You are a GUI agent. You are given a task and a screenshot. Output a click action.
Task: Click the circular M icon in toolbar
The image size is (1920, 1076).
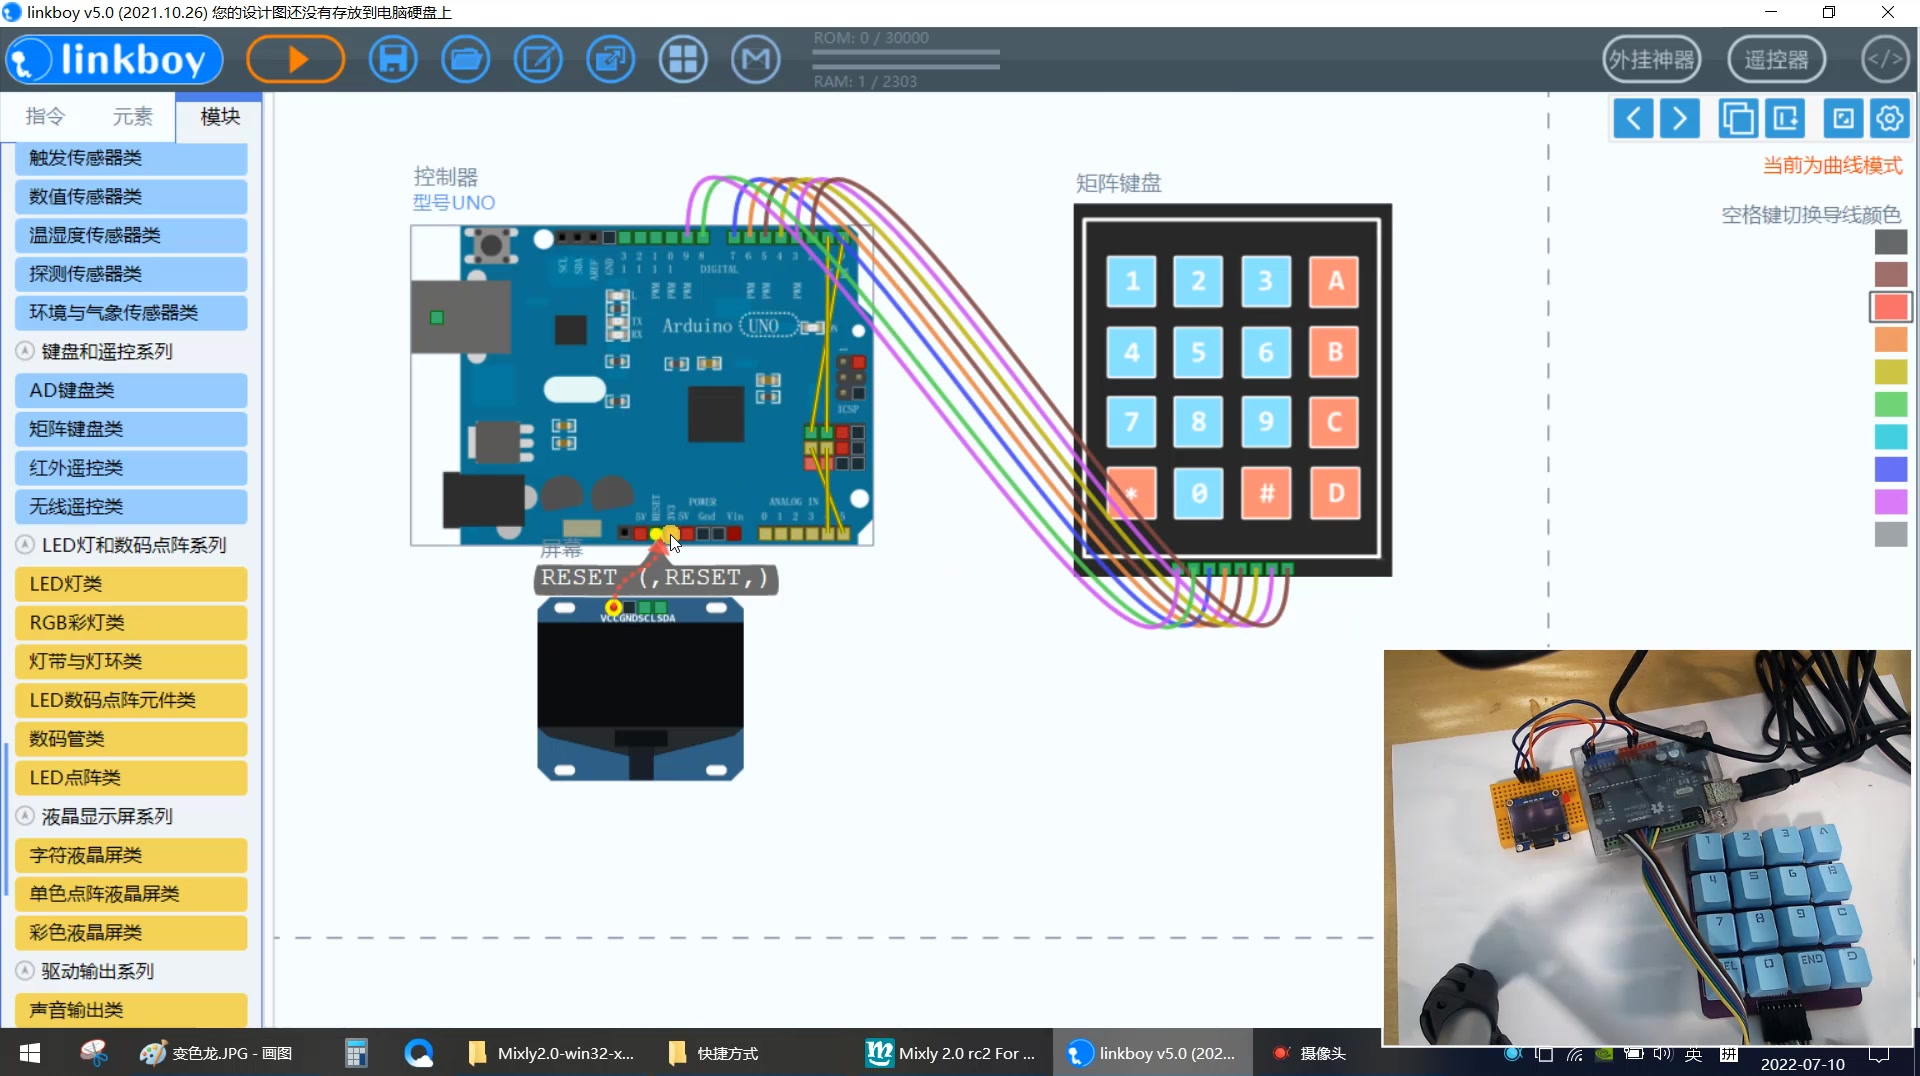click(x=756, y=60)
